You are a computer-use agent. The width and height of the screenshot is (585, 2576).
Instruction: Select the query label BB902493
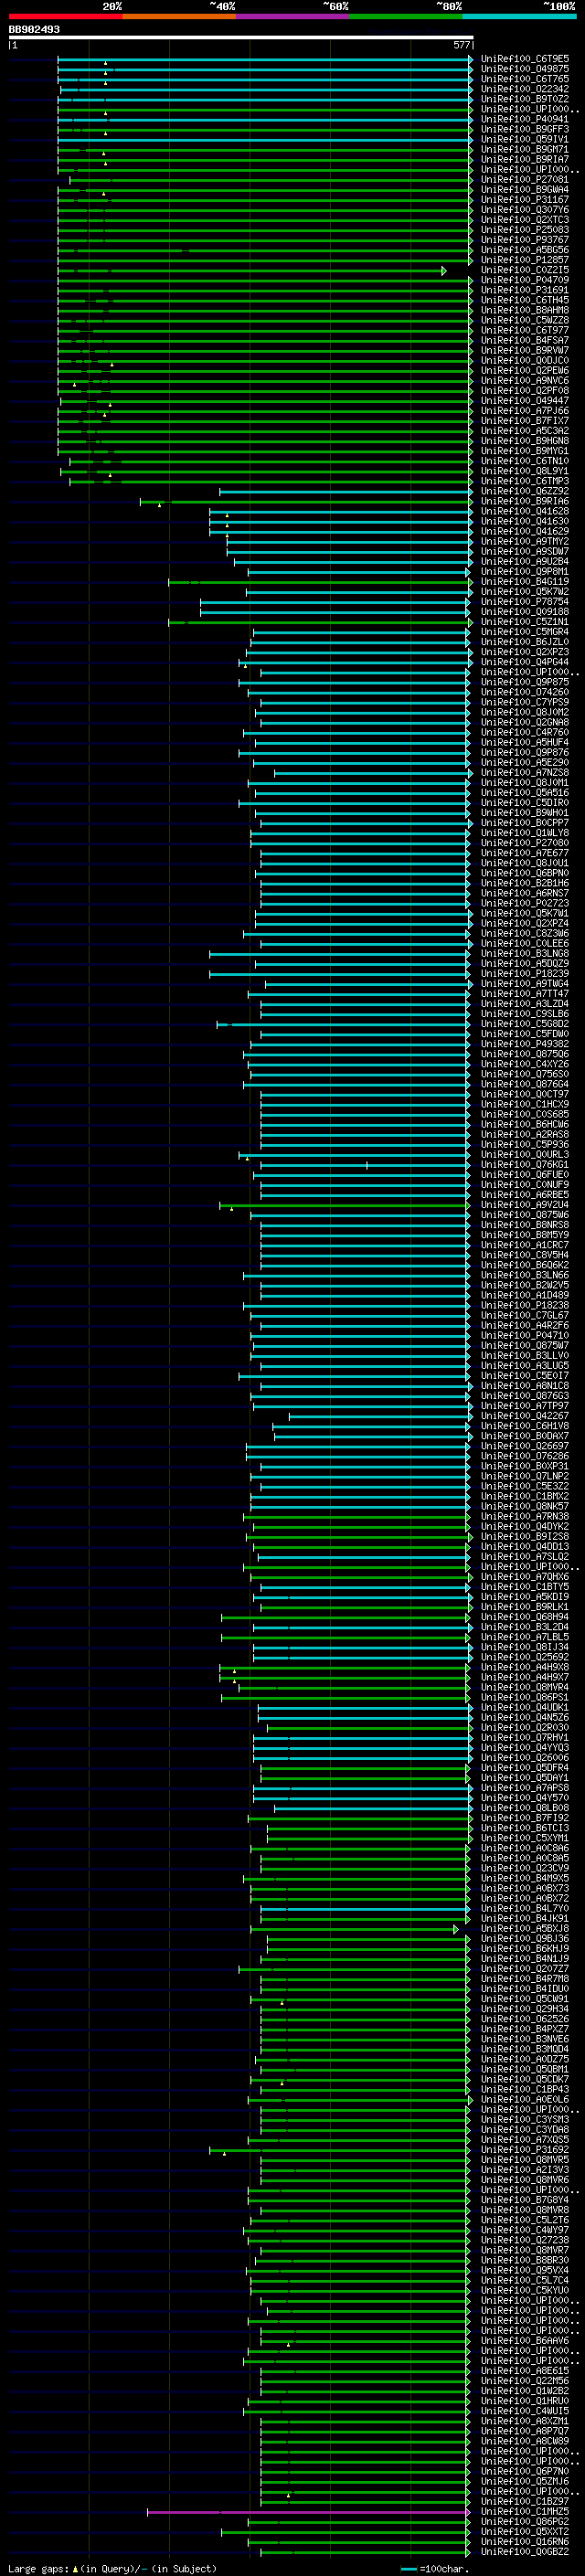34,29
